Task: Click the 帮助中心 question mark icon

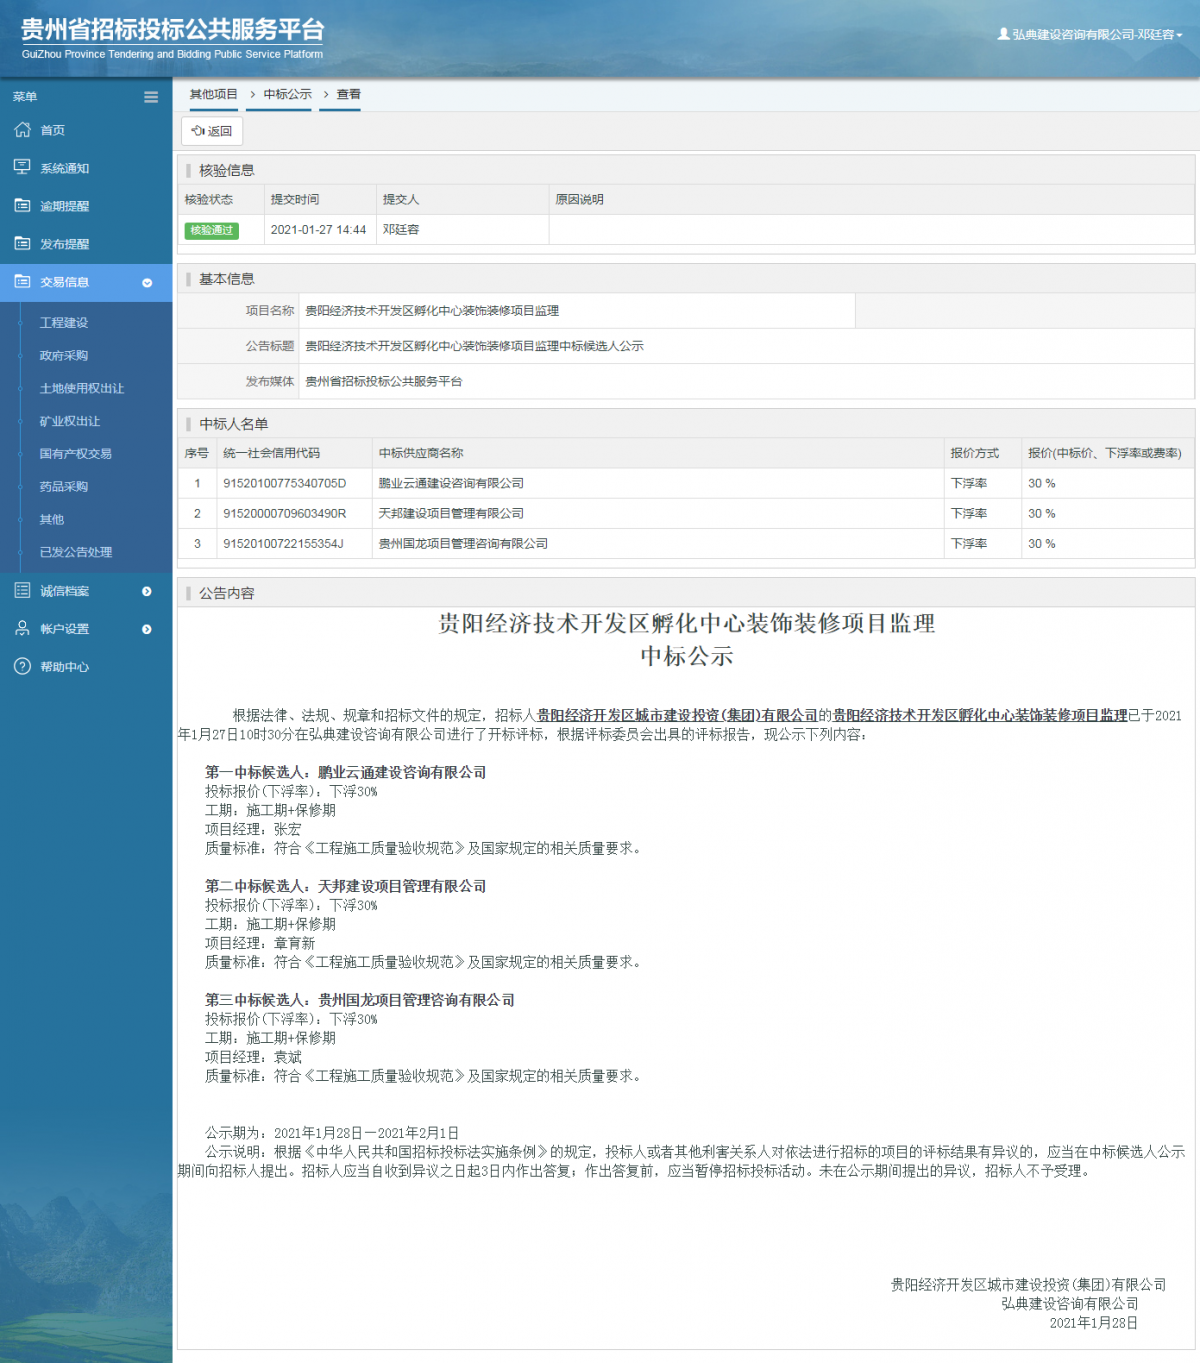Action: tap(22, 666)
